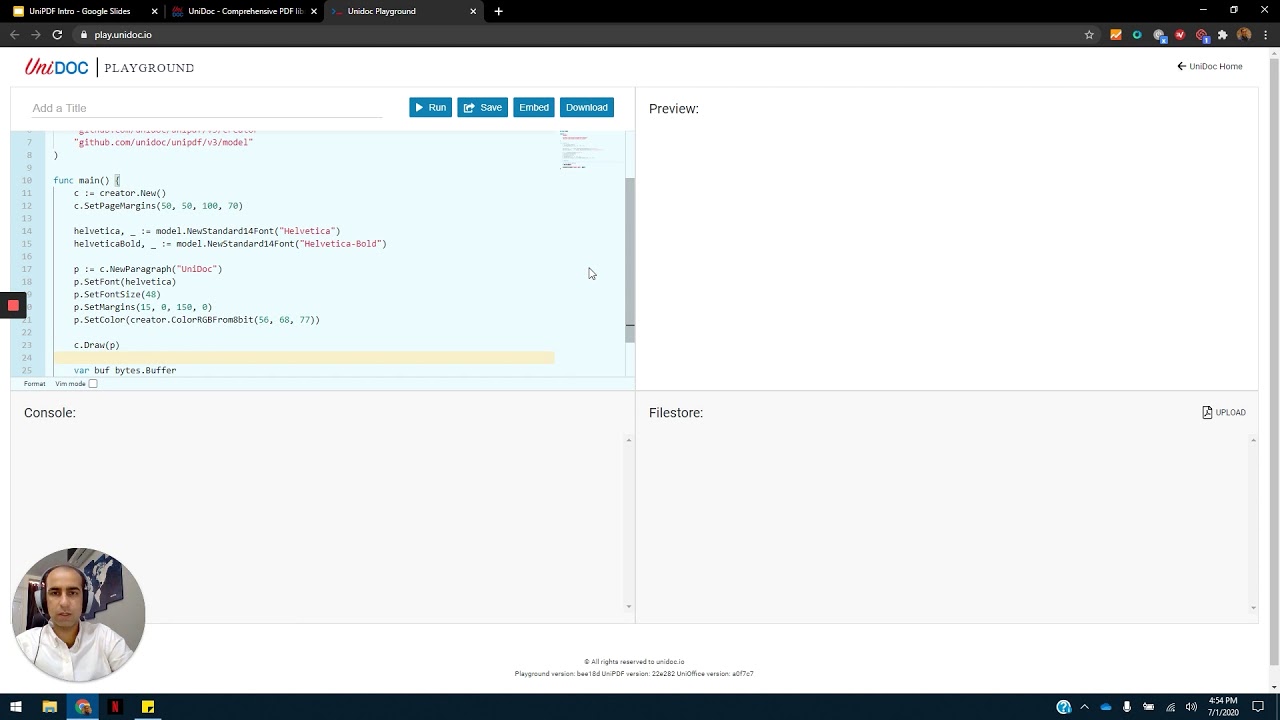1280x720 pixels.
Task: Bookmark this page with the star icon
Action: click(x=1089, y=34)
